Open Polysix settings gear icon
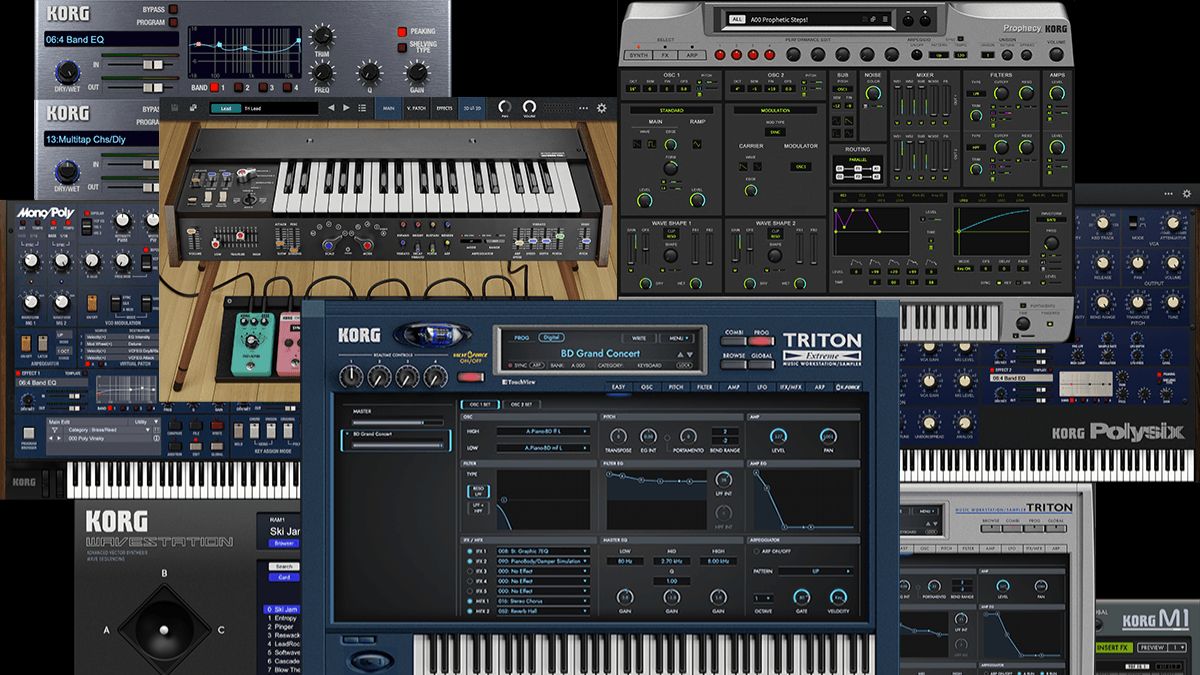 tap(1186, 194)
